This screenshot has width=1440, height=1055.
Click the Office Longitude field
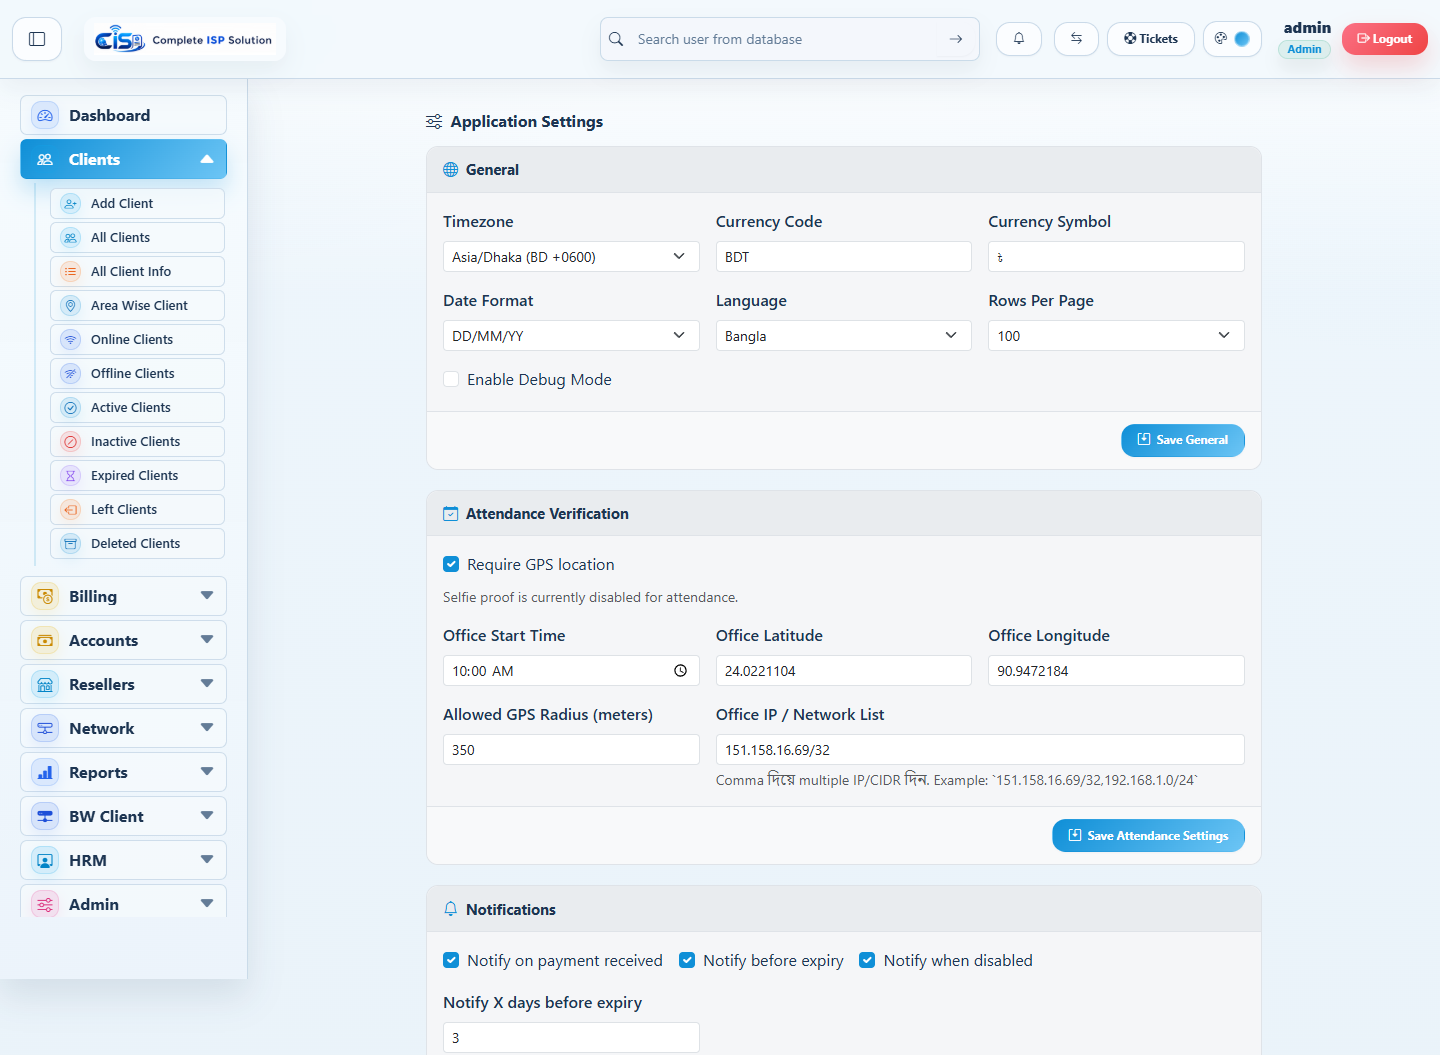point(1116,670)
